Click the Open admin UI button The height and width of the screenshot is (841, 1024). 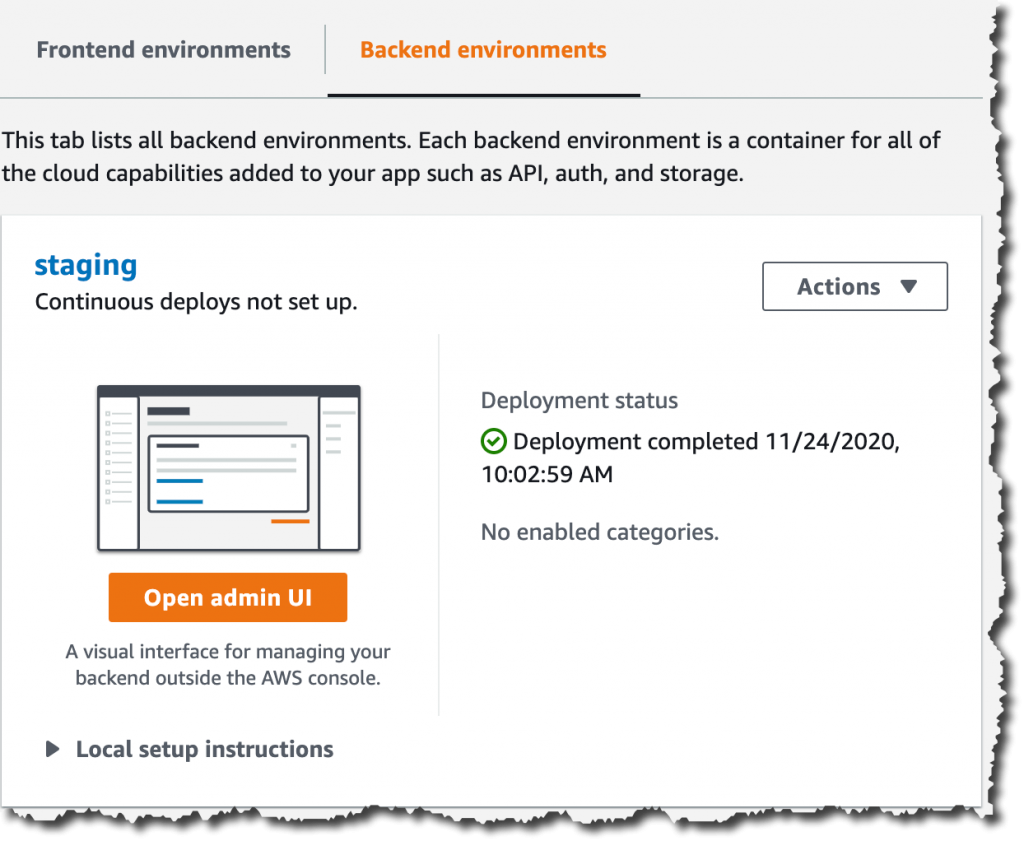point(228,597)
